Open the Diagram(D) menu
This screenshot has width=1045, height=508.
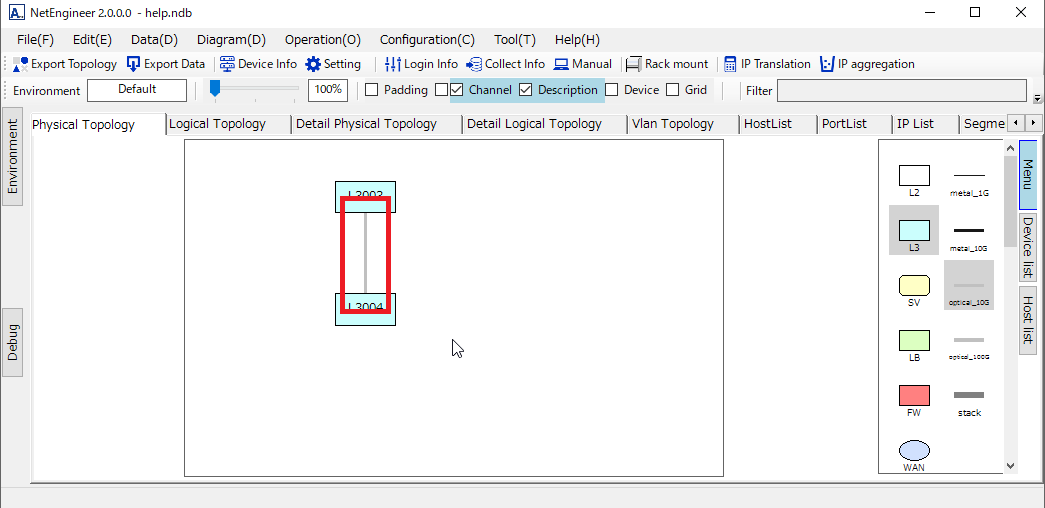[231, 40]
